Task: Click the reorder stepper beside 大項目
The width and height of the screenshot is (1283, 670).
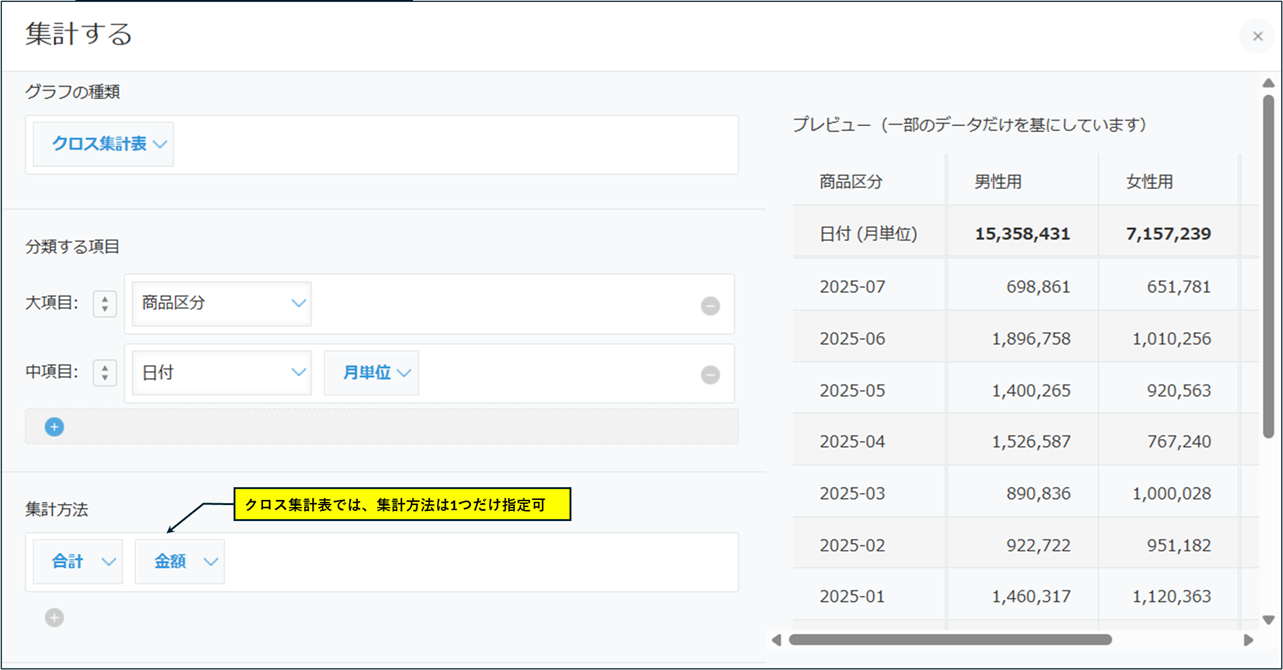Action: [104, 304]
